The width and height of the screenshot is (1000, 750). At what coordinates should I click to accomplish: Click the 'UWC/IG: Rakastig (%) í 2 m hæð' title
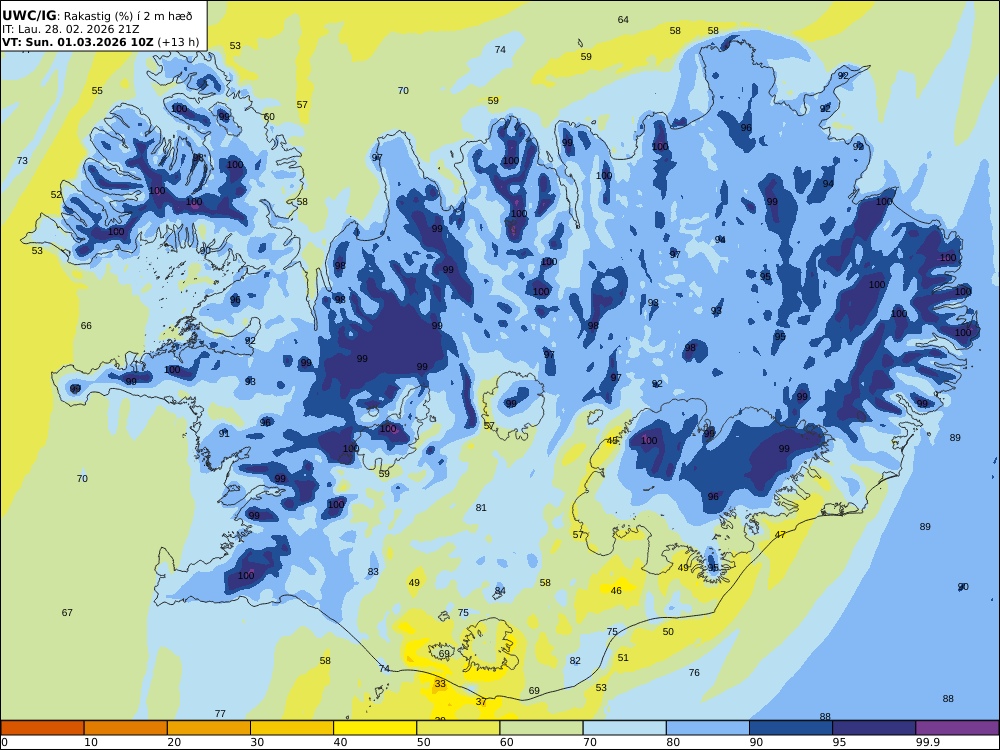pyautogui.click(x=97, y=16)
